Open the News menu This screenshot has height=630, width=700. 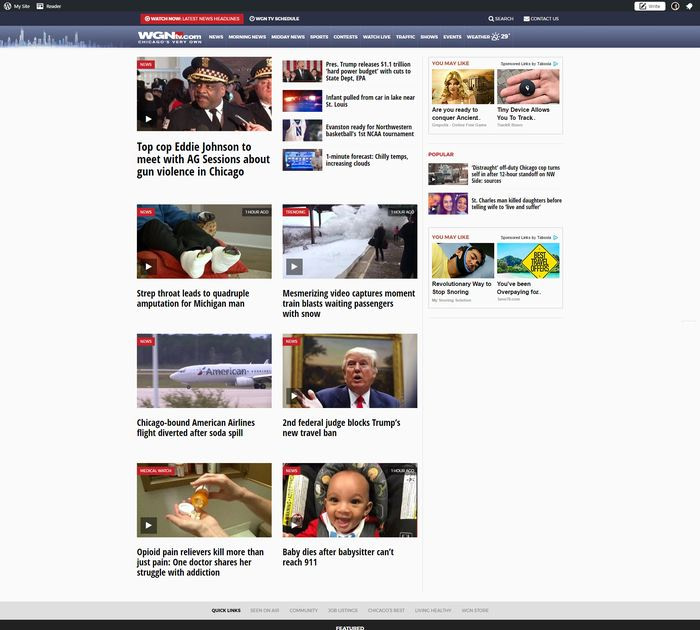point(216,37)
